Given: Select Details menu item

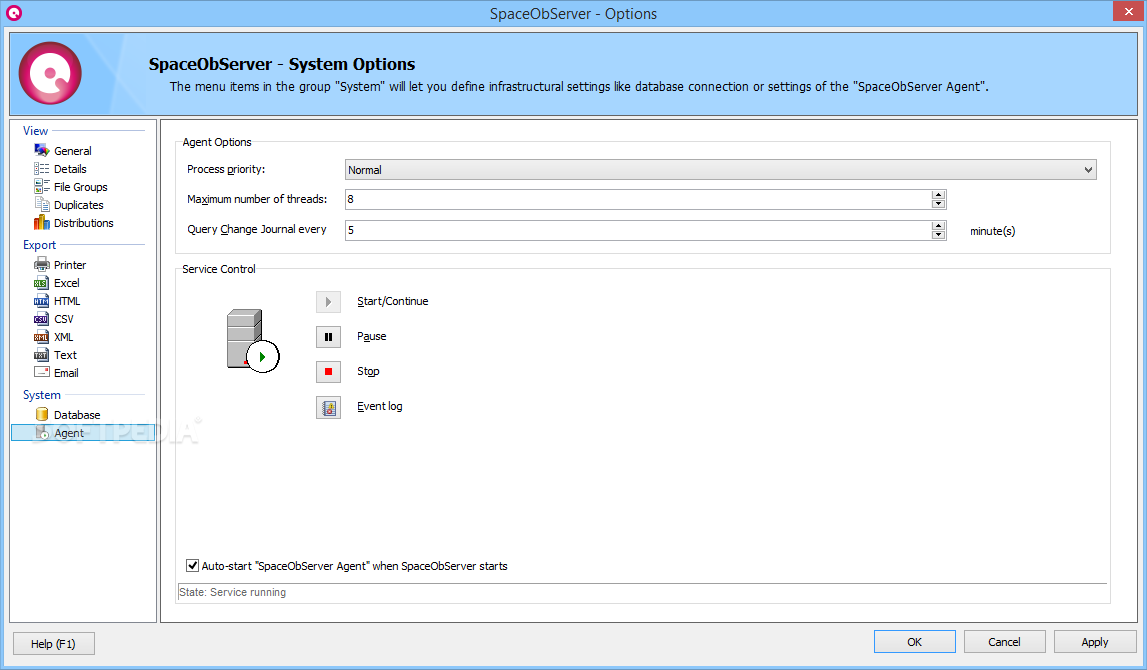Looking at the screenshot, I should 70,169.
